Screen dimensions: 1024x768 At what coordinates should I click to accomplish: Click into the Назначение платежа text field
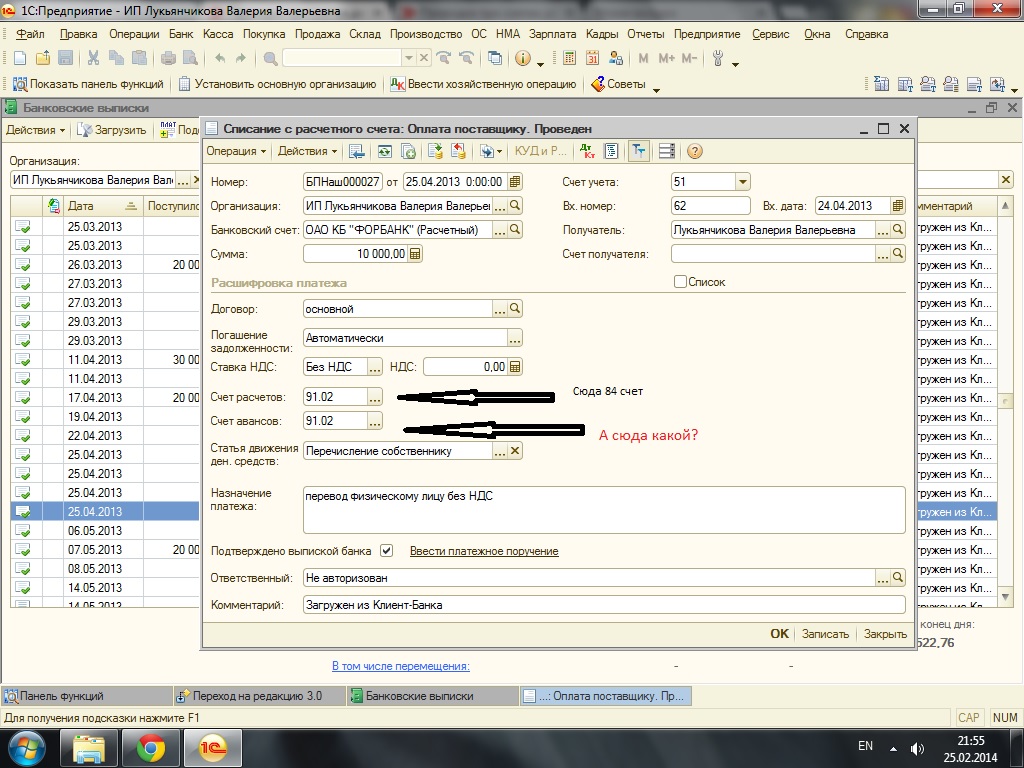point(603,510)
